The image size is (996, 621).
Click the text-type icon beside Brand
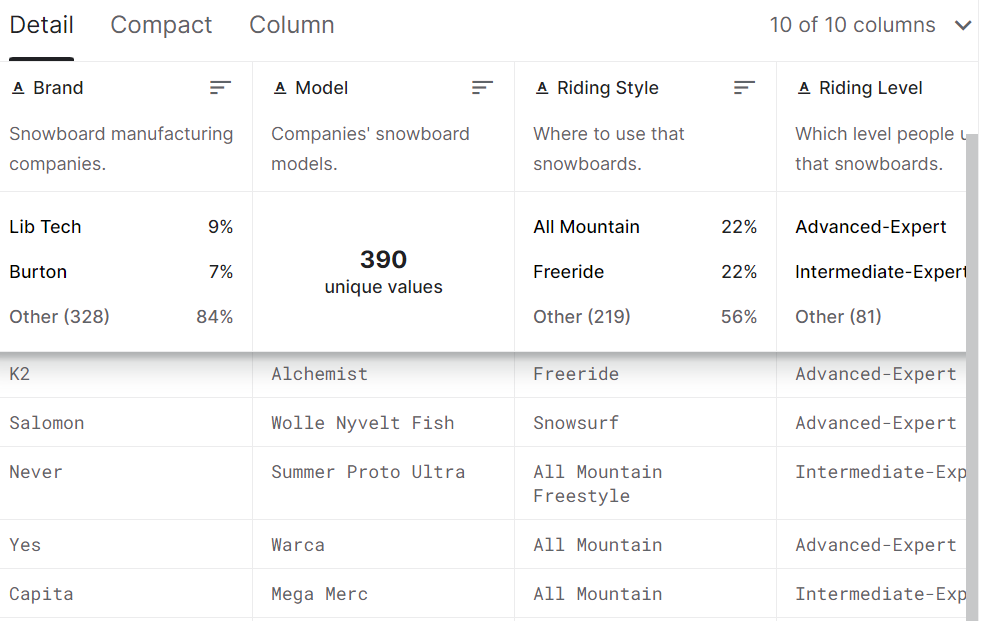click(18, 88)
